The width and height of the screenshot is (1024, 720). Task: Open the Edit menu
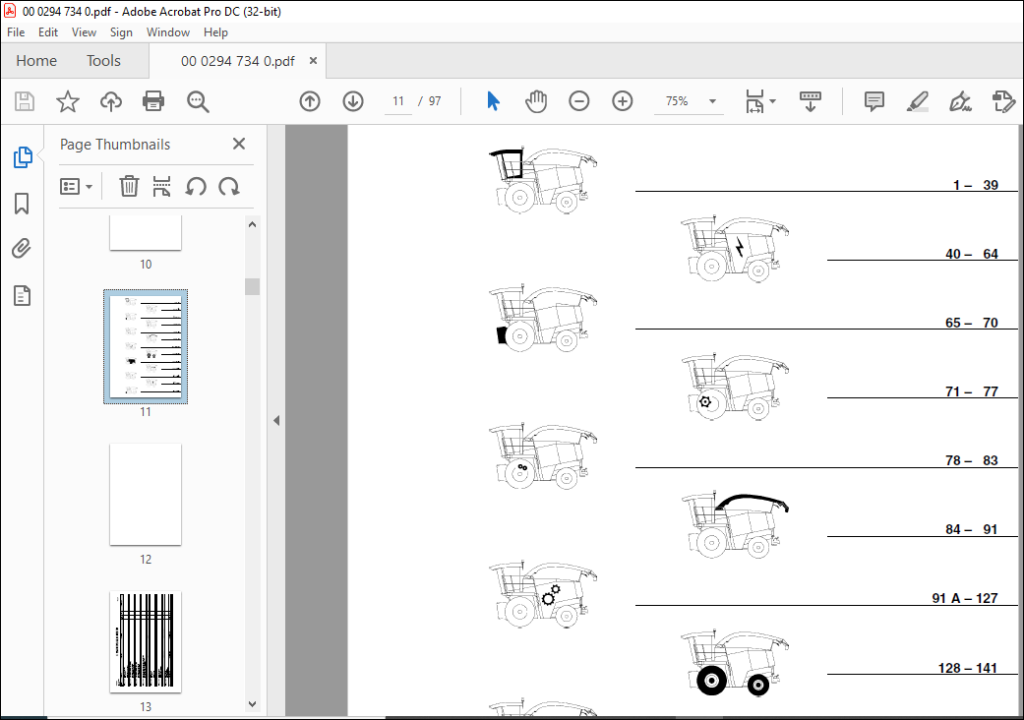point(48,32)
